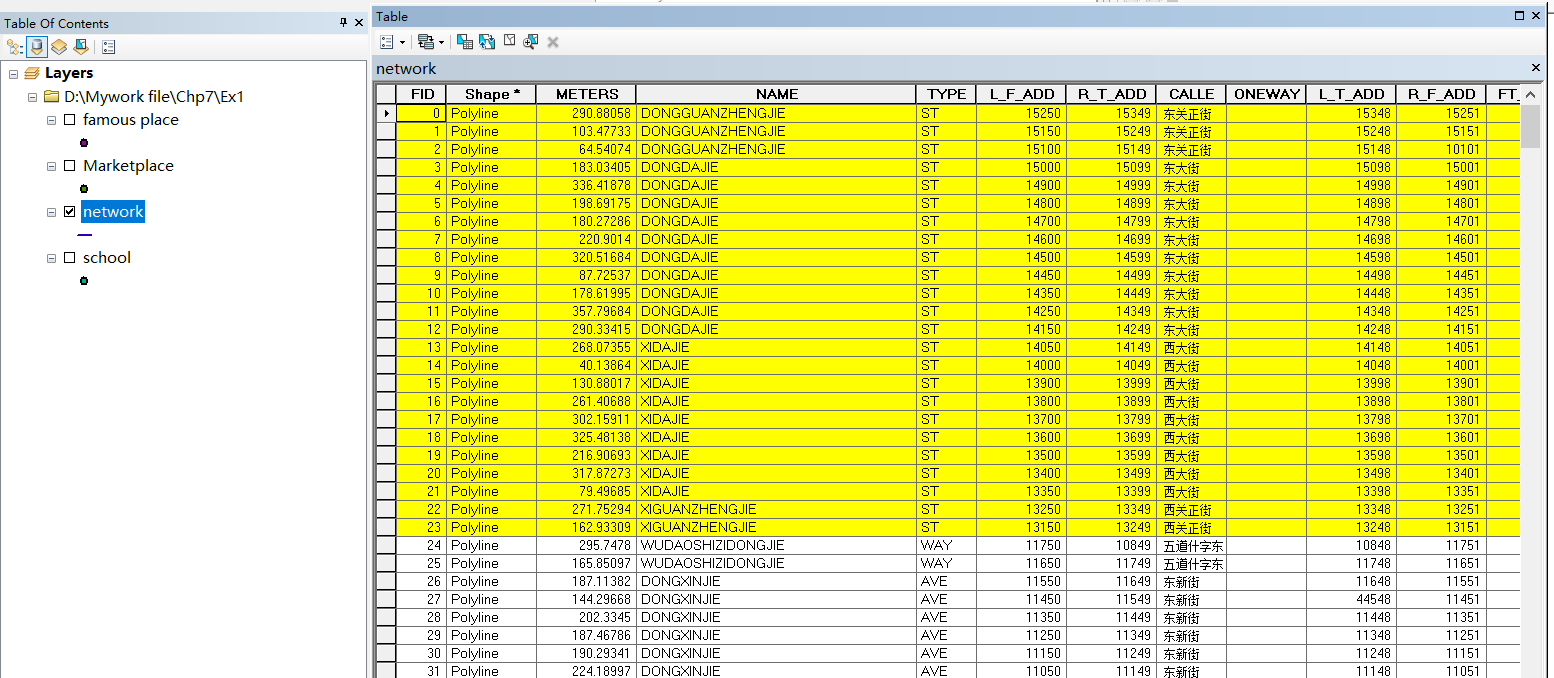The height and width of the screenshot is (678, 1554).
Task: Click Zoom To Selected icon
Action: click(x=531, y=42)
